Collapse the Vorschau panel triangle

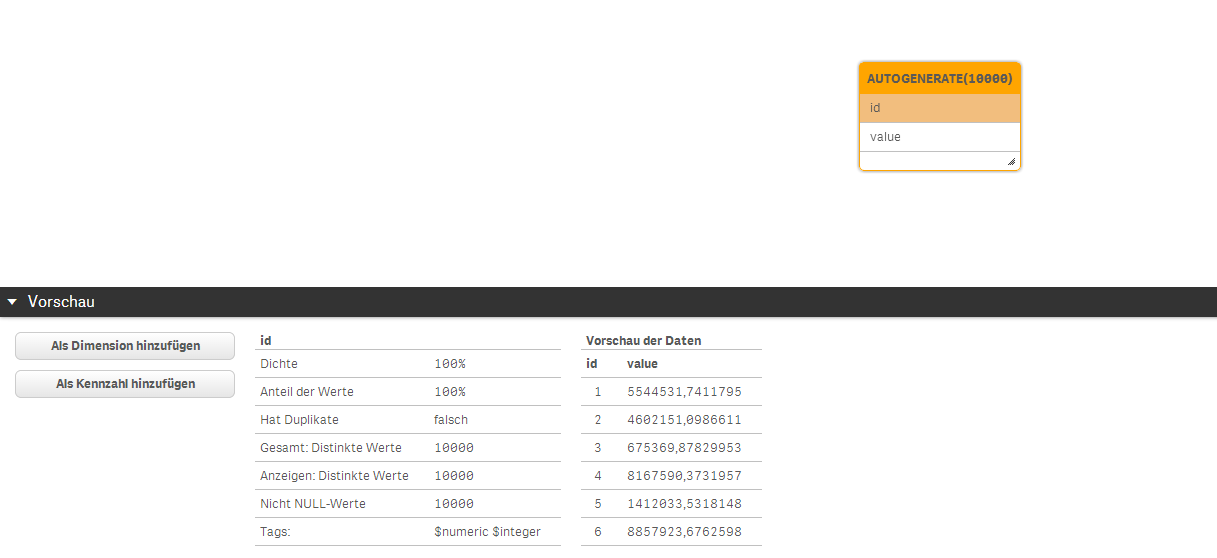[x=12, y=301]
